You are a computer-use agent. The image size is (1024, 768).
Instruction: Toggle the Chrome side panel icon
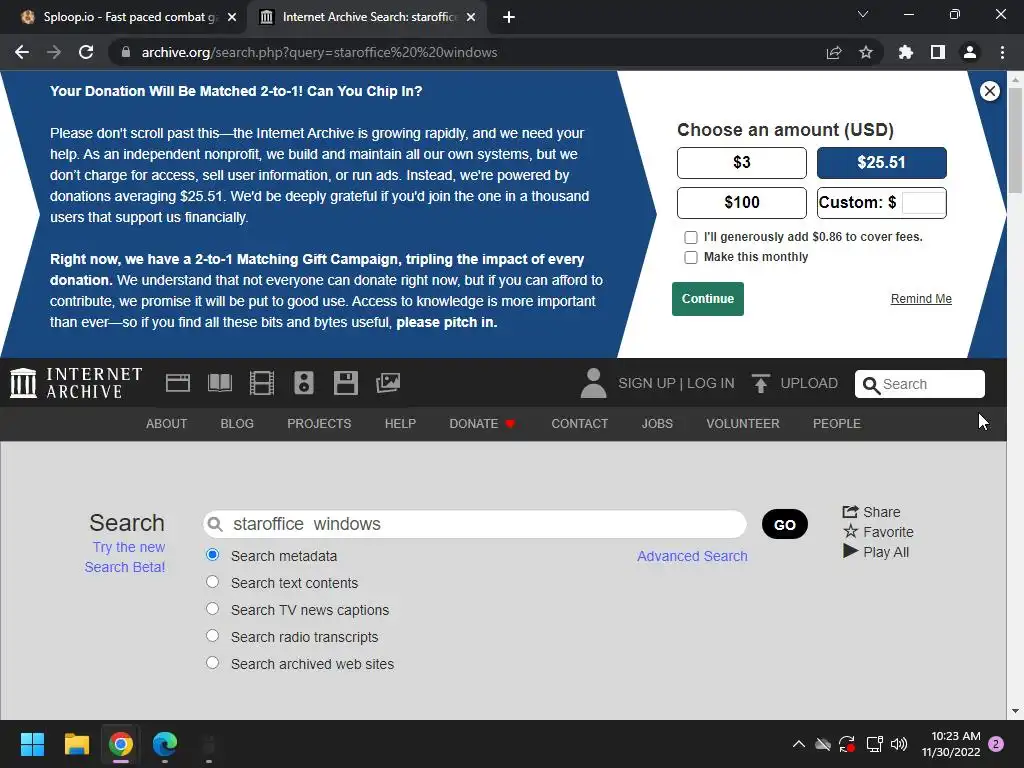(938, 52)
